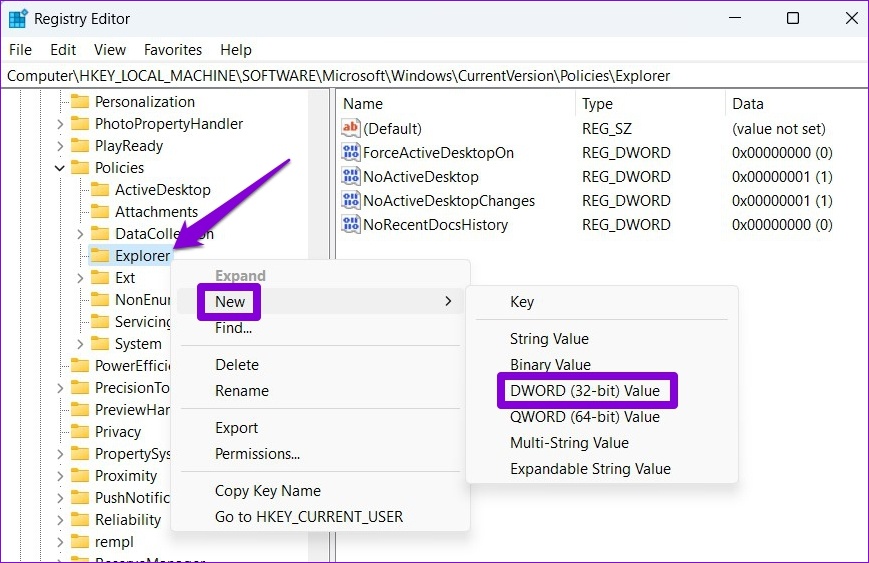Click the DWORD icon beside NoRecentDocsHistory
Screen dimensions: 869x563
(350, 224)
